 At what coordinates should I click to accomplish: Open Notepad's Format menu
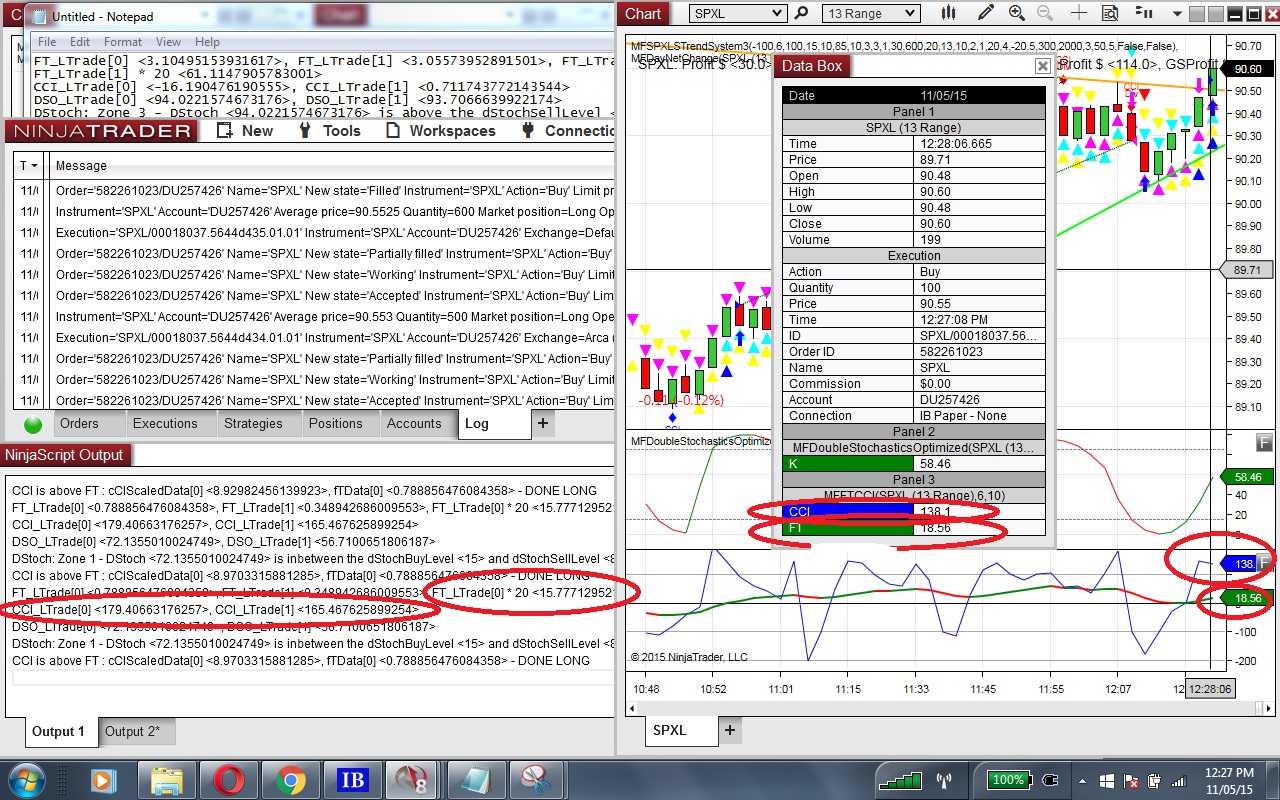click(123, 42)
